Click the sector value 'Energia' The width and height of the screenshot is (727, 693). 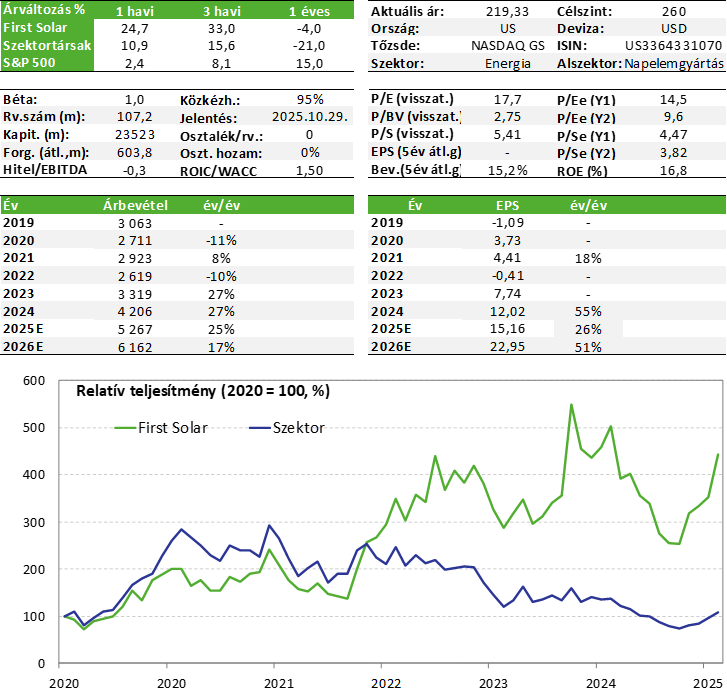508,64
